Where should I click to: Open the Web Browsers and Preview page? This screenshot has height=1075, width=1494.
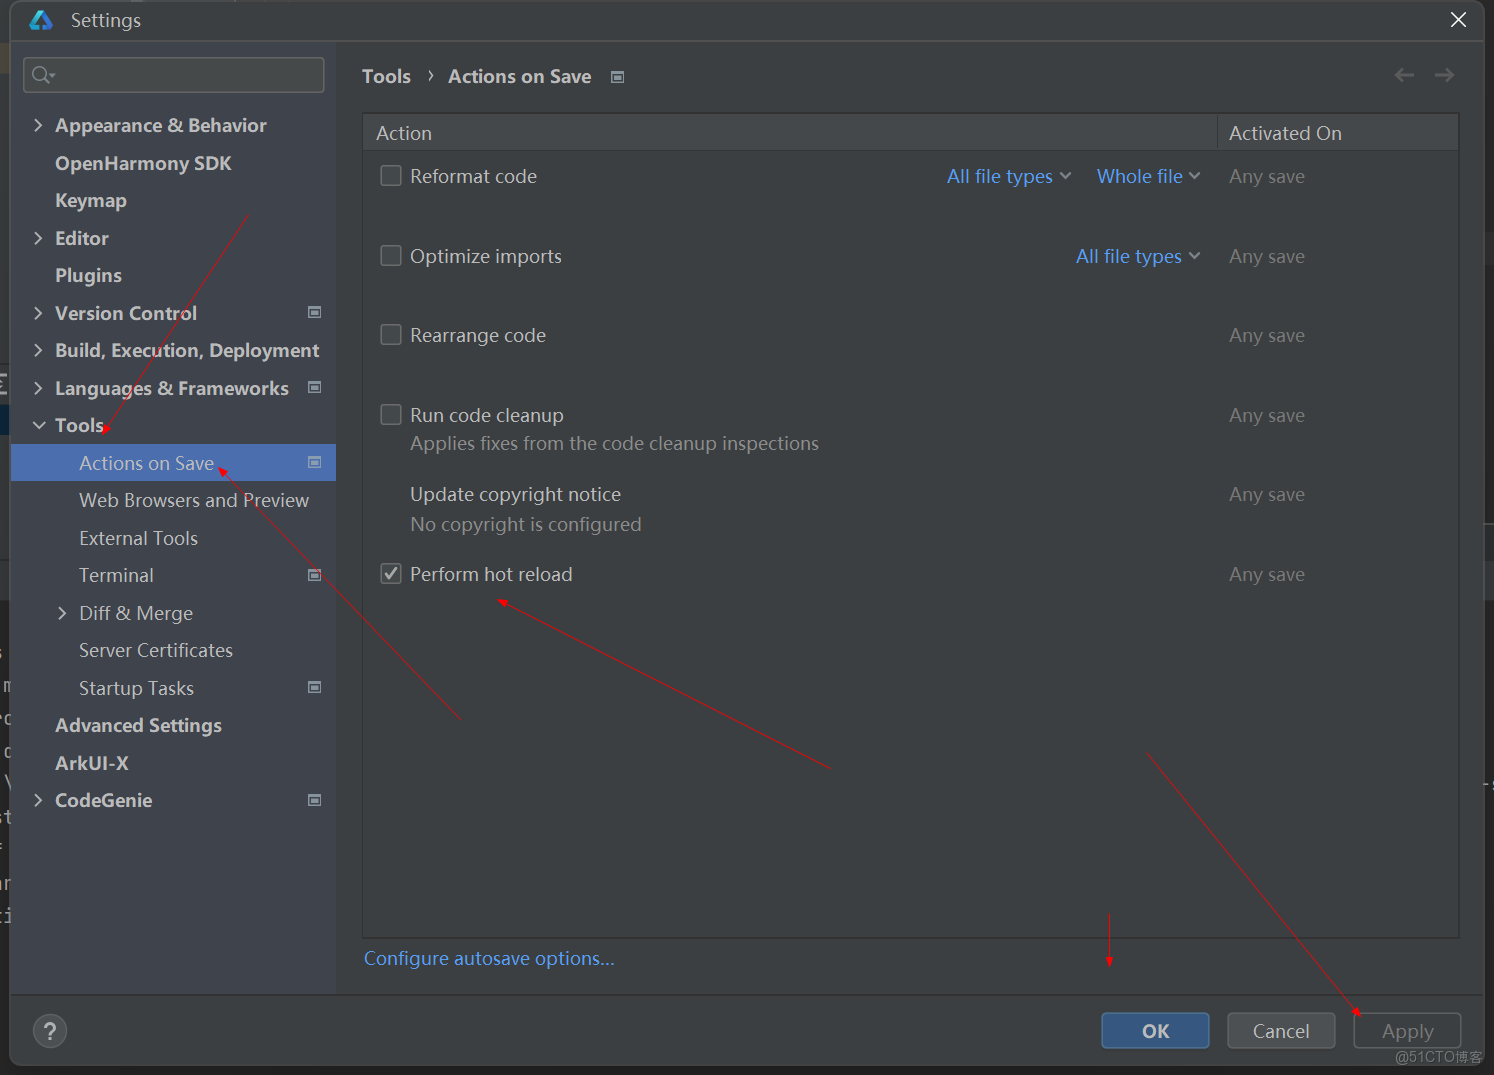pyautogui.click(x=194, y=501)
